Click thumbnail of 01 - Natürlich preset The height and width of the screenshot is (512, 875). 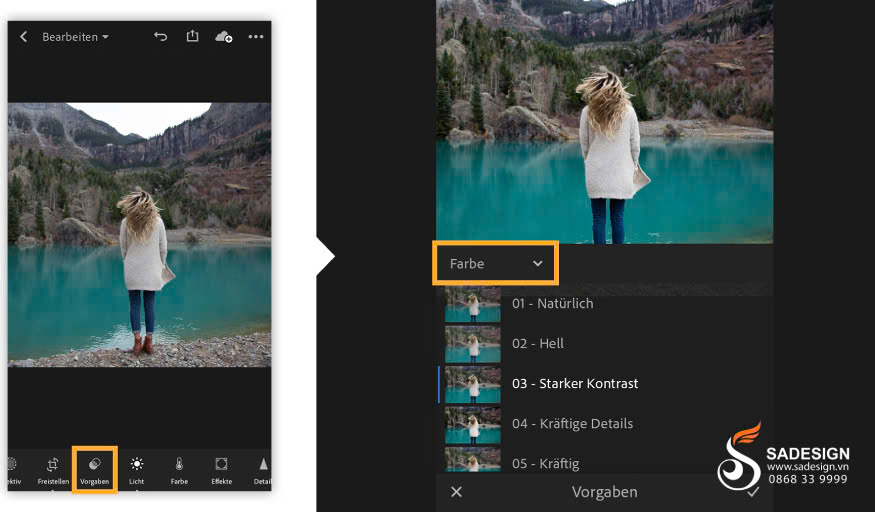pyautogui.click(x=473, y=305)
